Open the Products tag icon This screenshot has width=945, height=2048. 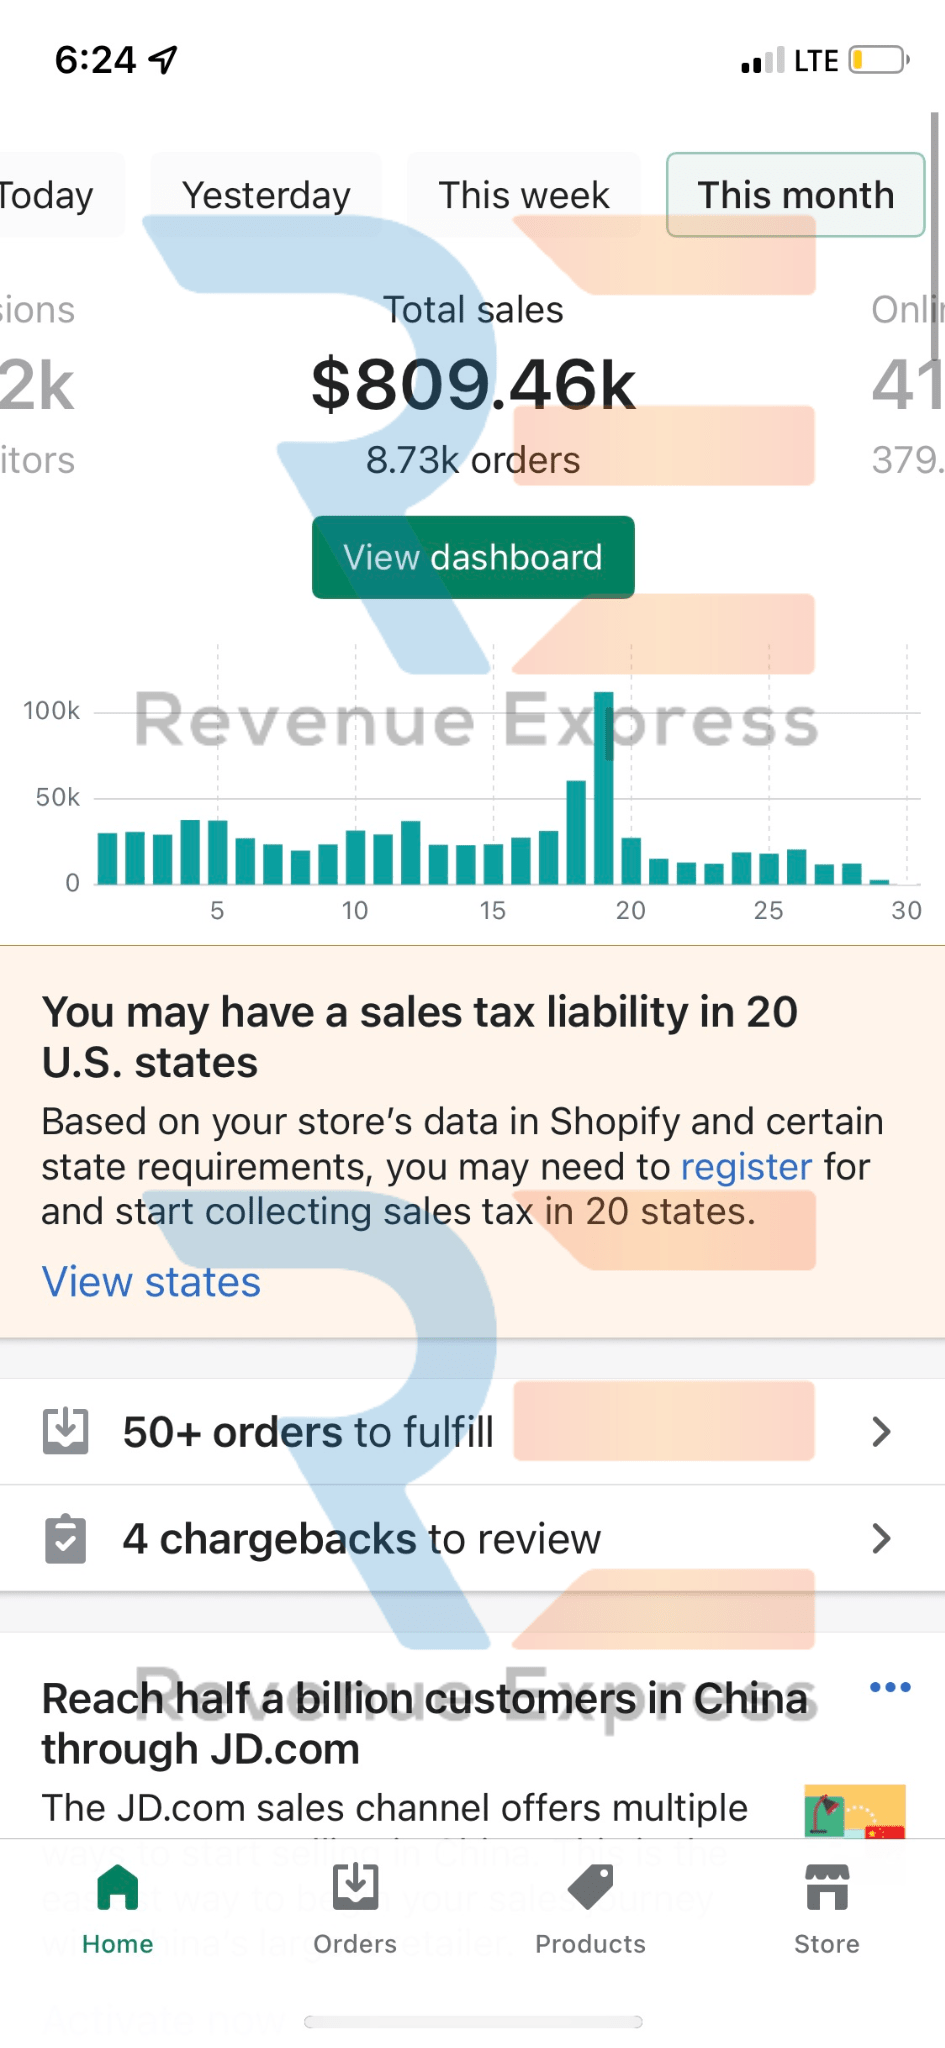590,1888
